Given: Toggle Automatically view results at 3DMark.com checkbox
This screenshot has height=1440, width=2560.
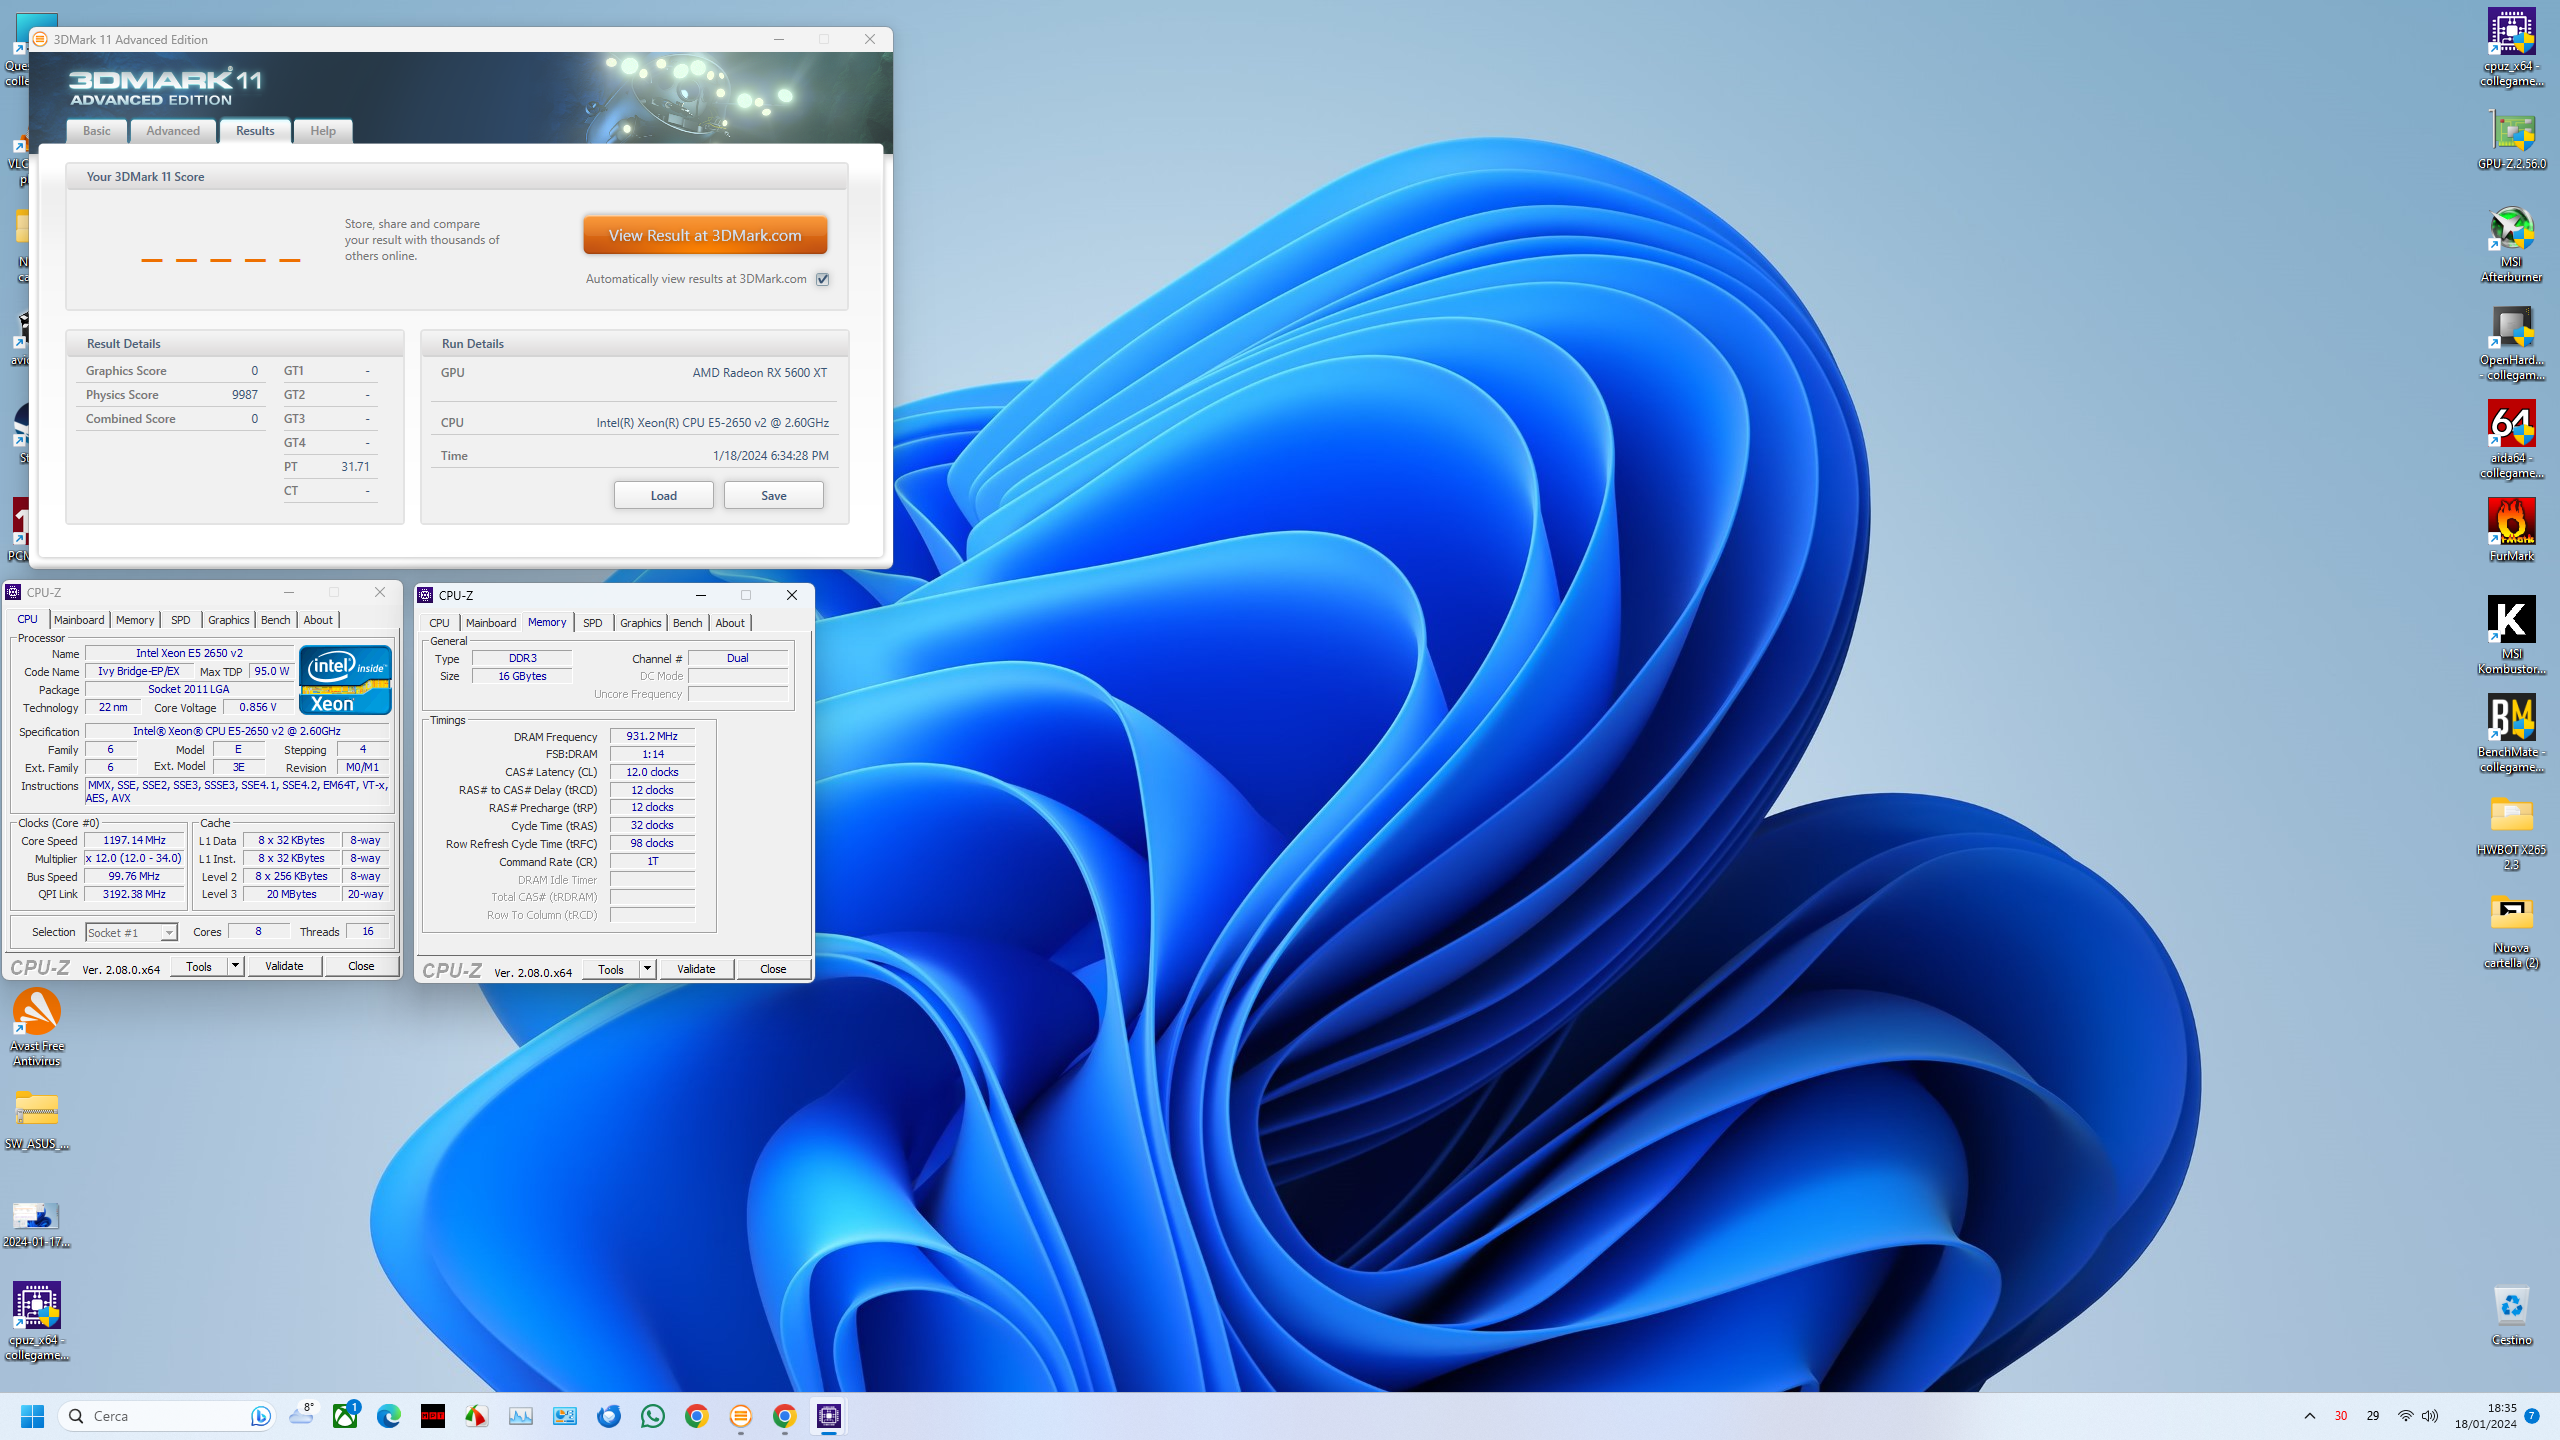Looking at the screenshot, I should (822, 279).
